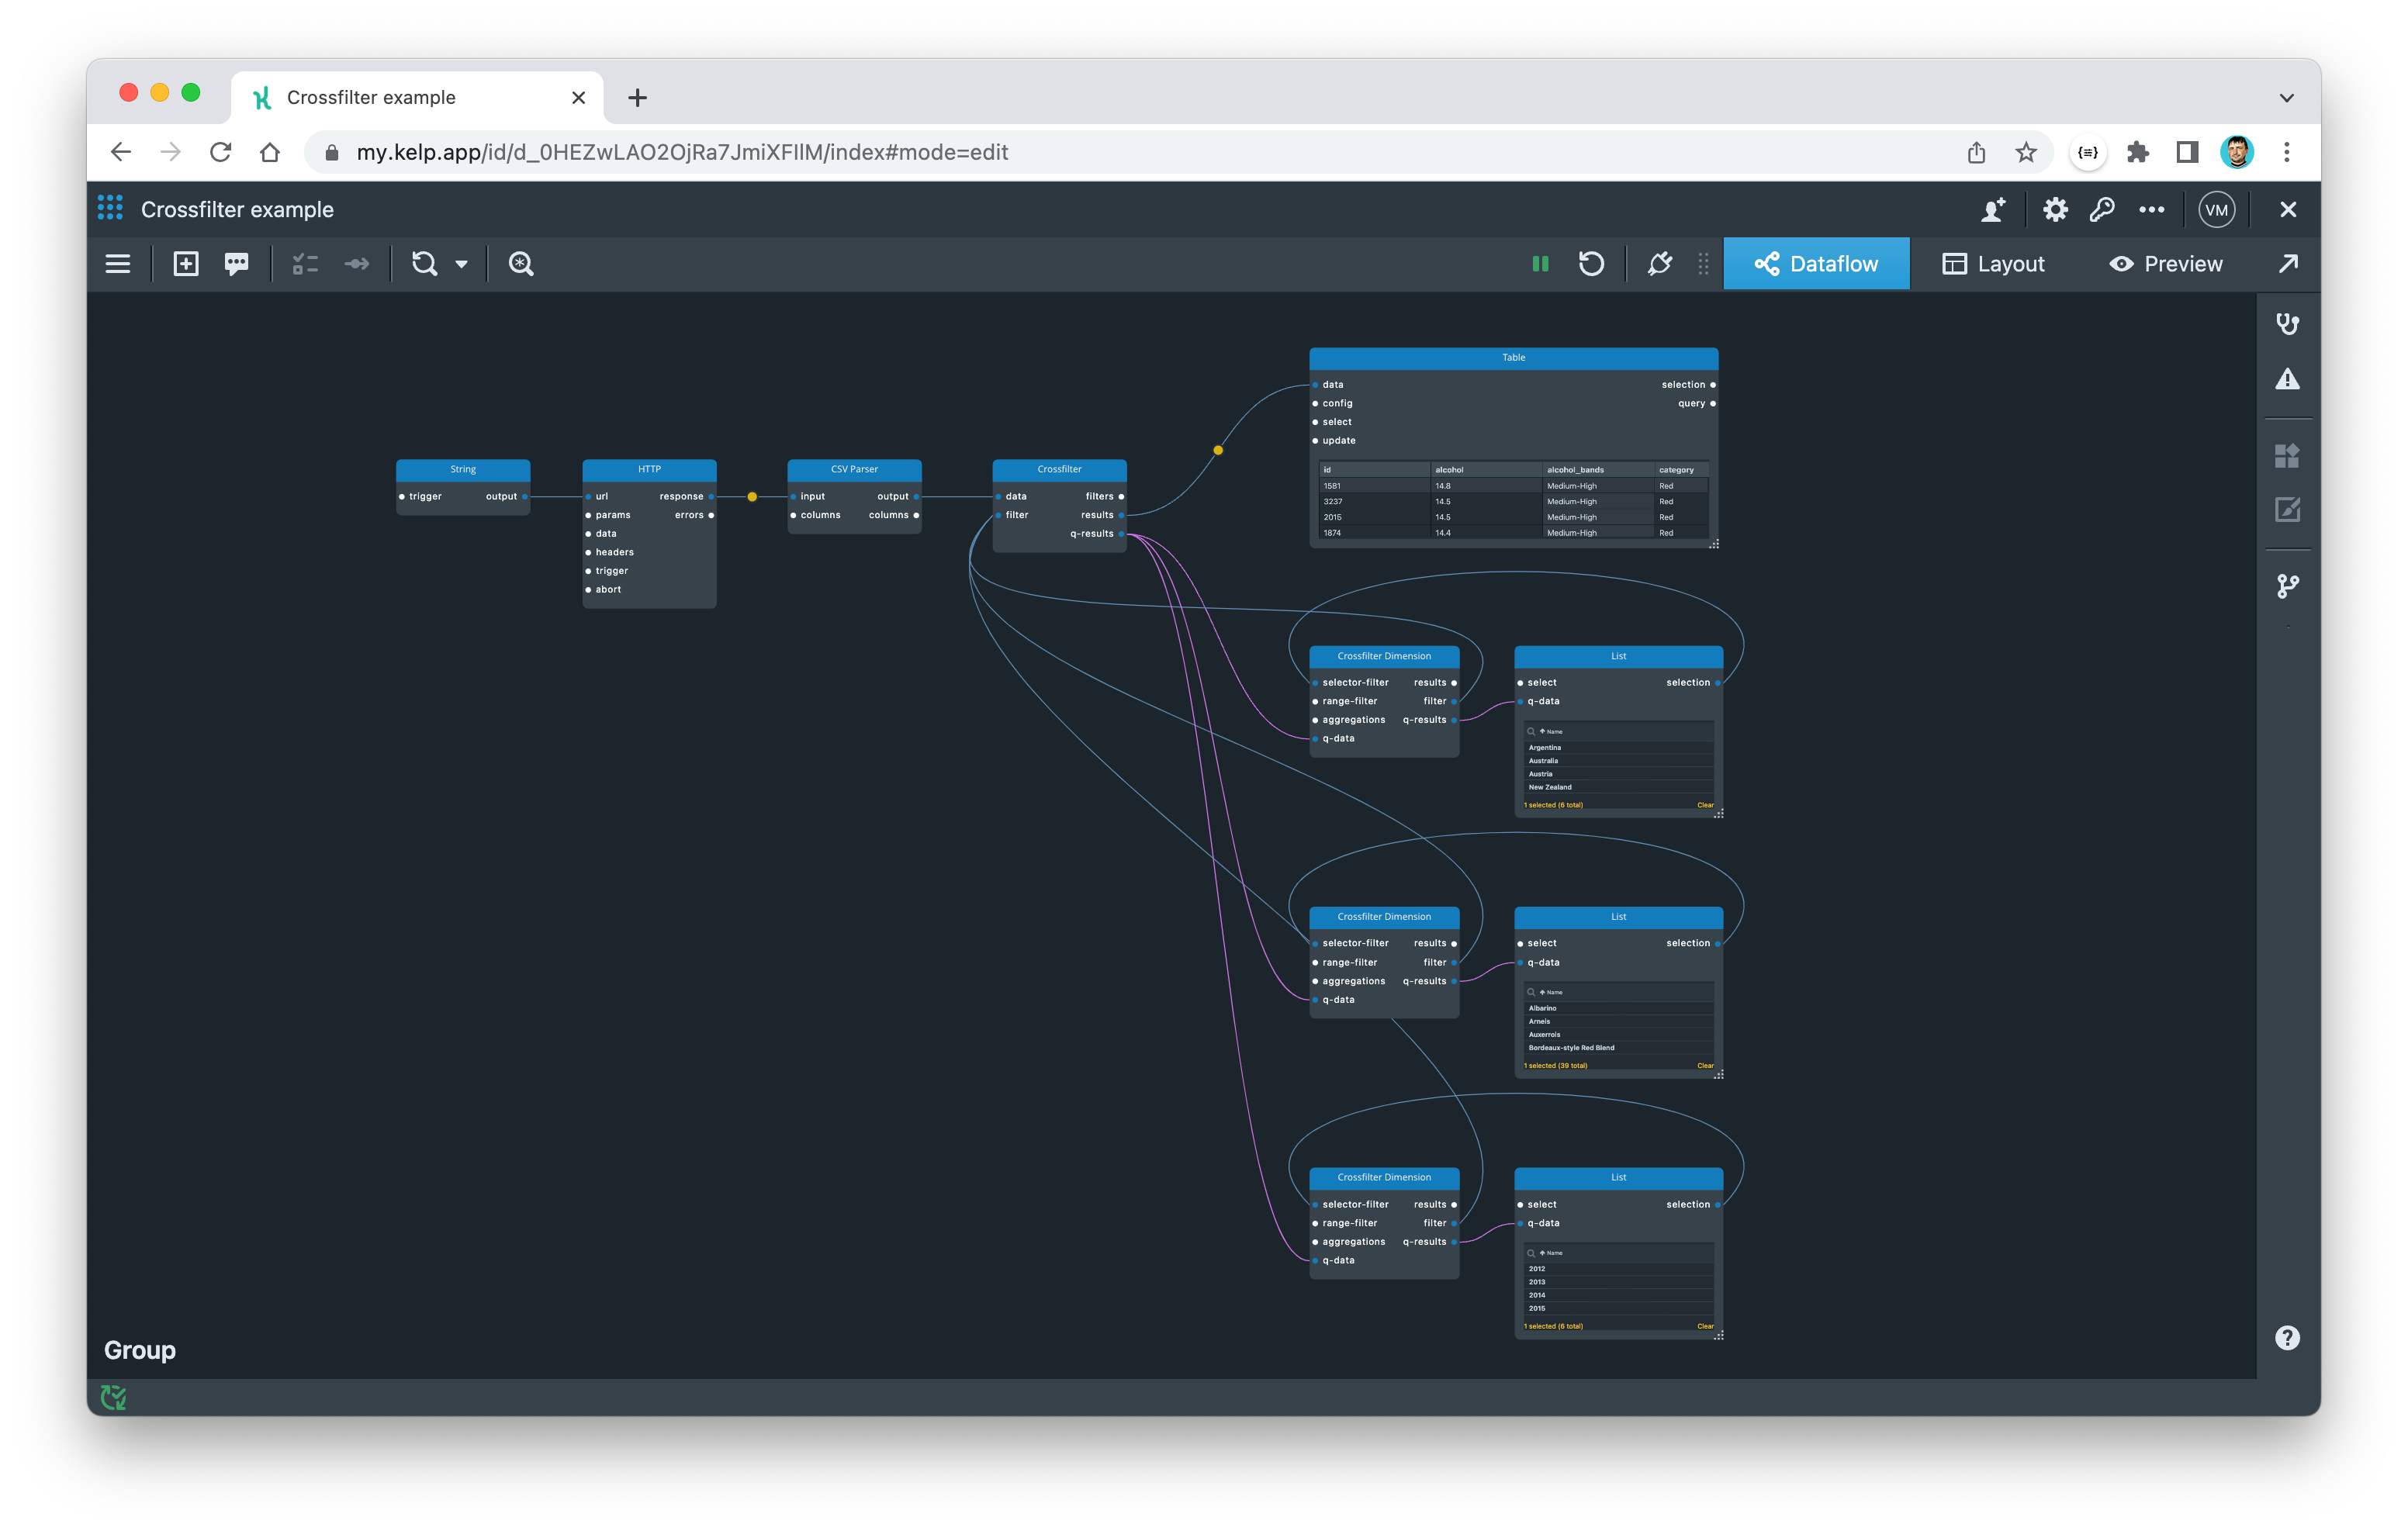Open the stethoscope diagnostics sidebar icon

tap(2287, 323)
